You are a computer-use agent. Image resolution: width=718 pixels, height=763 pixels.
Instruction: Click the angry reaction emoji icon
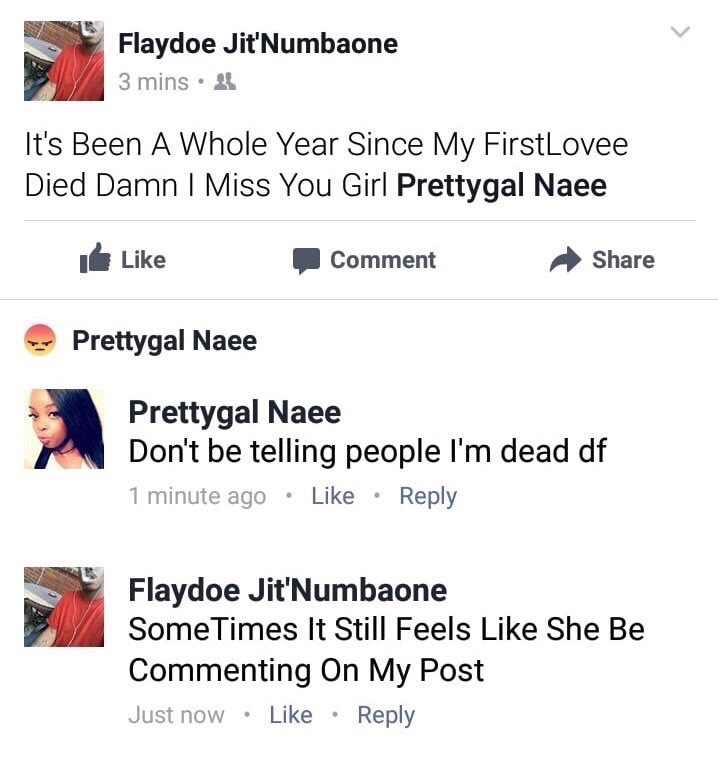coord(39,341)
